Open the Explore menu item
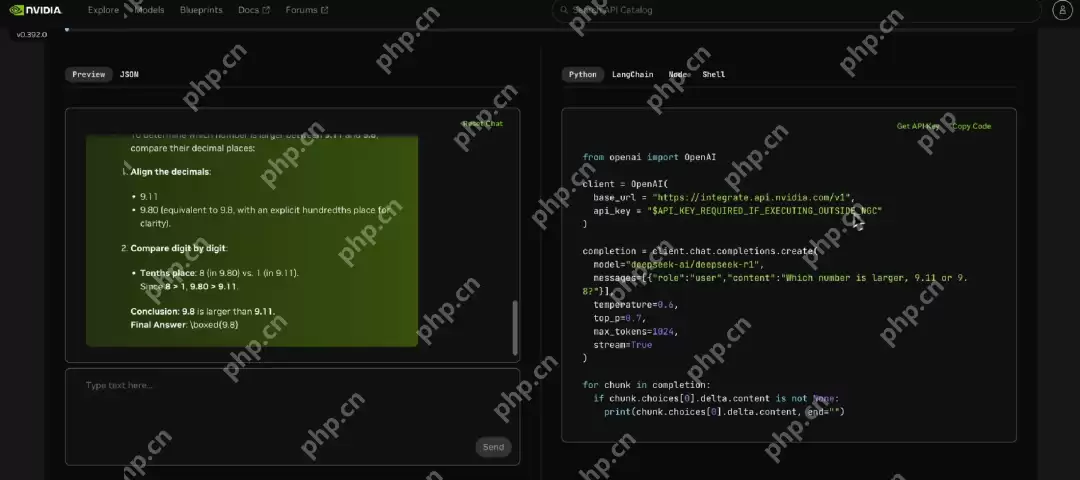1080x480 pixels. tap(102, 10)
